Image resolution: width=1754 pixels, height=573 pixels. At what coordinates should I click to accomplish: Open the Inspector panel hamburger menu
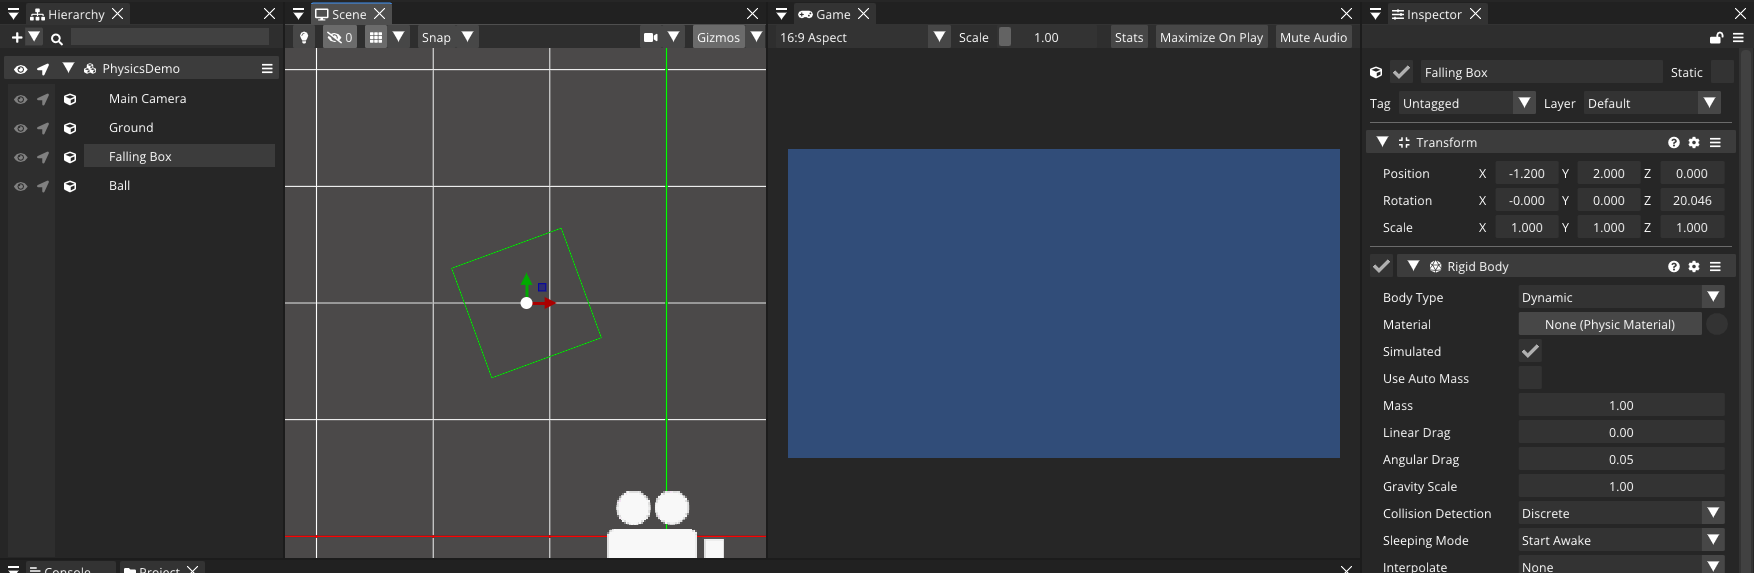(x=1738, y=38)
